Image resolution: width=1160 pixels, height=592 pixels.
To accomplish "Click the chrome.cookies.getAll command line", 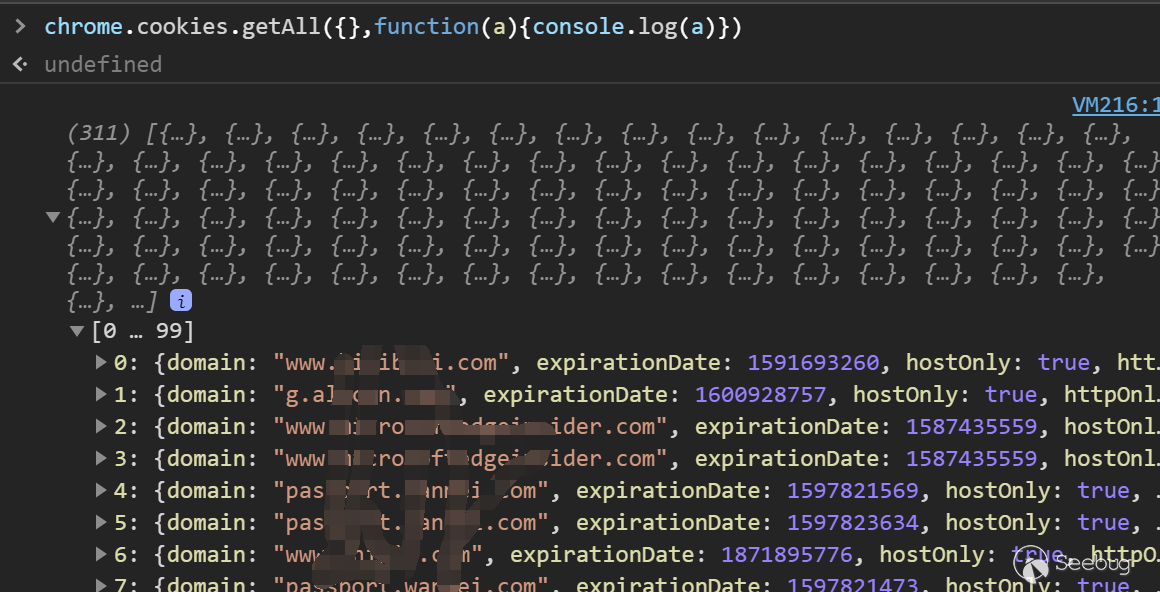I will pos(393,27).
